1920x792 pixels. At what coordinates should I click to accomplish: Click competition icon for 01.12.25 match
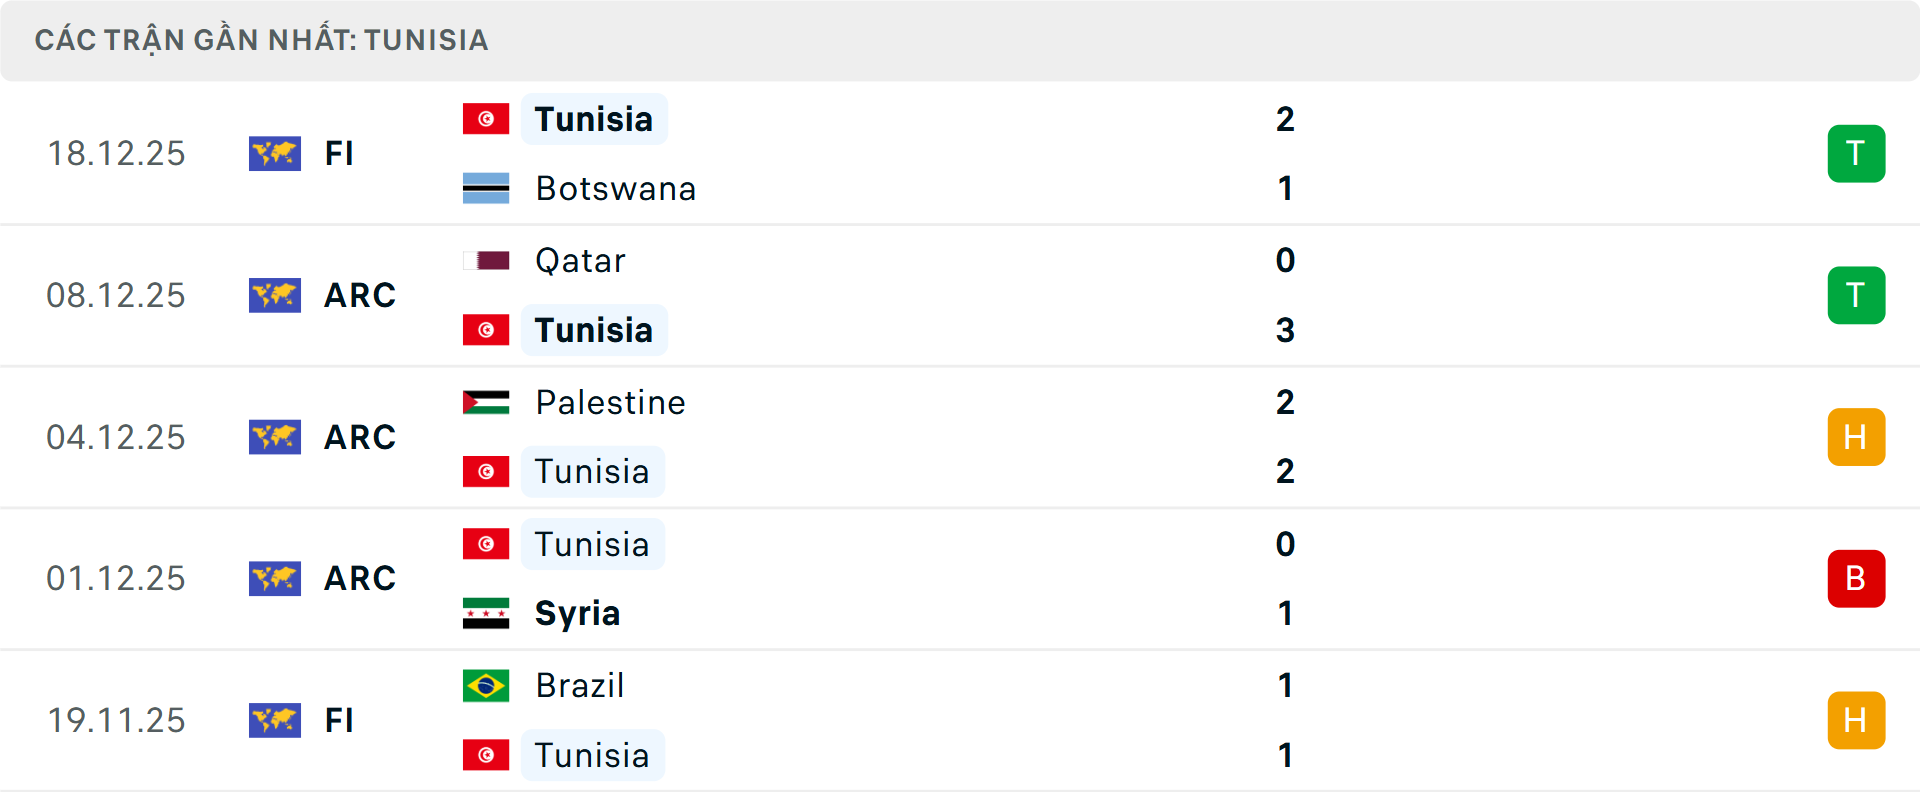275,578
